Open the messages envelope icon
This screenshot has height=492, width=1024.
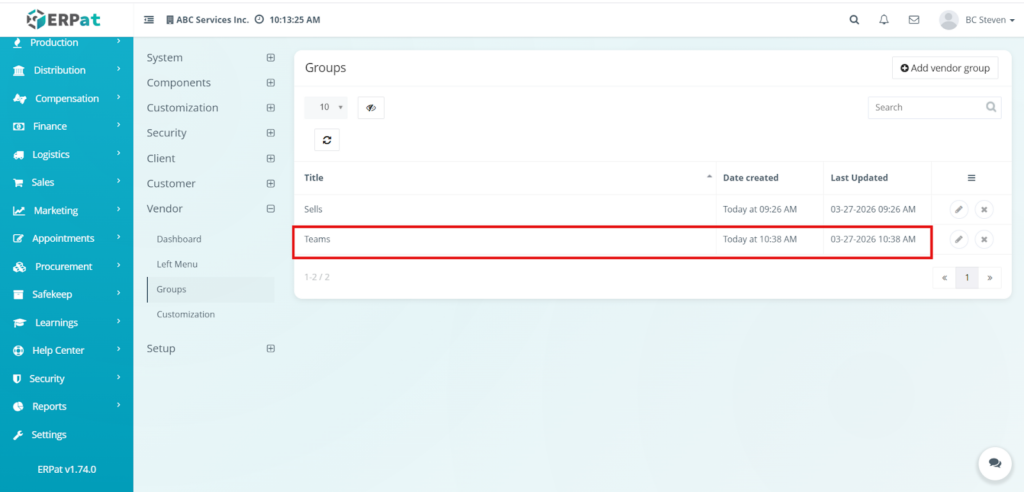(913, 19)
